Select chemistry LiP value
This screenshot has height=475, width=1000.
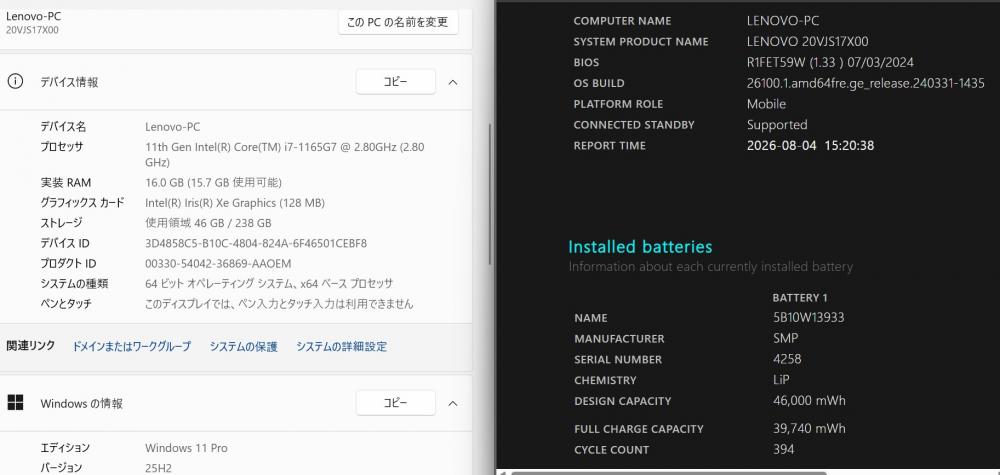781,380
